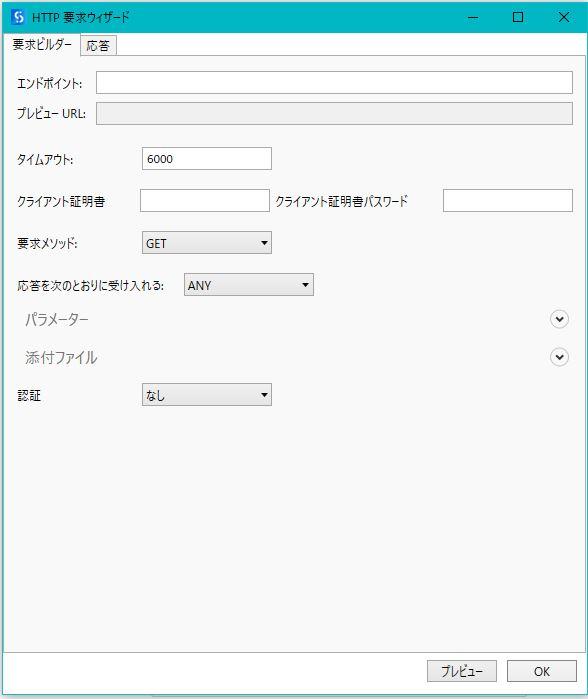Screen dimensions: 588x699
Task: Select the 要求ビルダー tab
Action: pyautogui.click(x=42, y=45)
